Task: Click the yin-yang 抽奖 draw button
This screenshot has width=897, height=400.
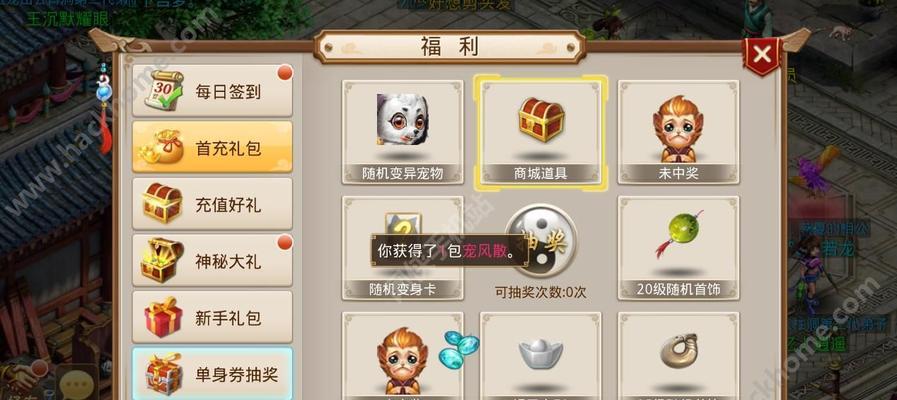Action: point(541,241)
